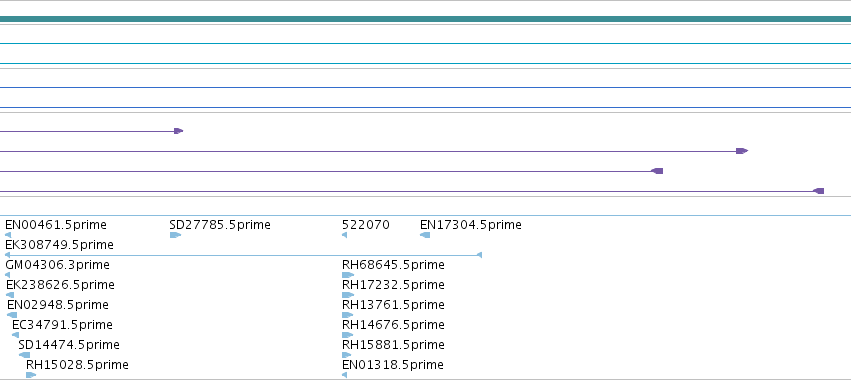Select the EN17304.5prime arrow glyph

coord(425,235)
